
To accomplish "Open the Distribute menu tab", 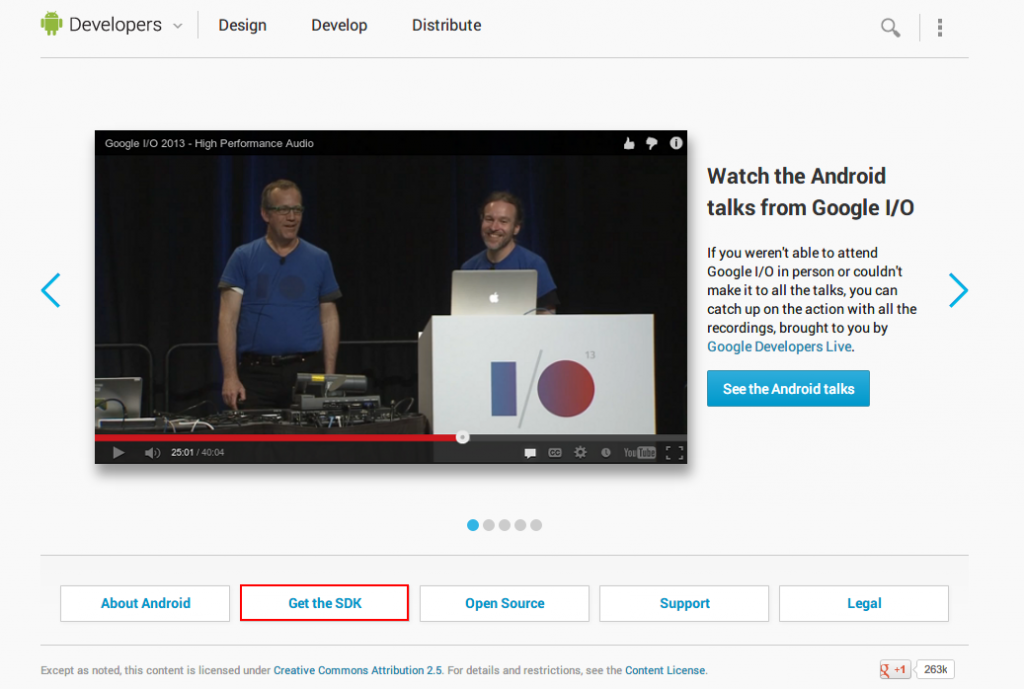I will point(446,26).
